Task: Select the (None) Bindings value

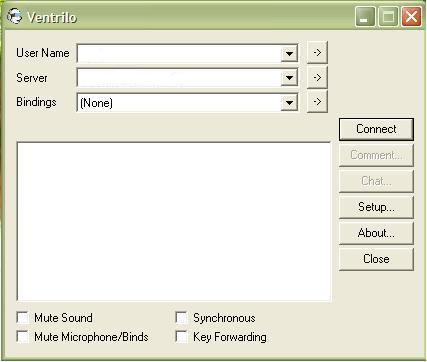Action: (x=96, y=103)
